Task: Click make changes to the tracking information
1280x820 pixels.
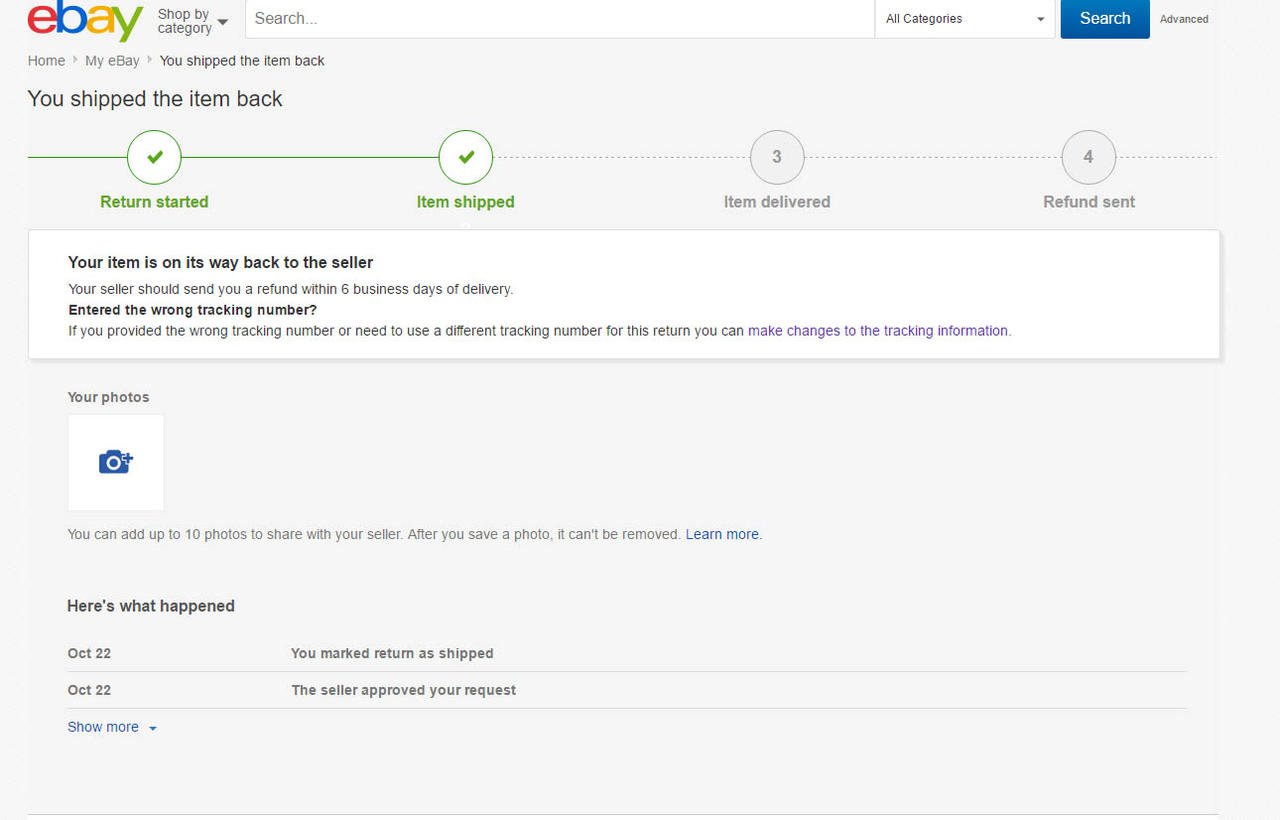Action: (x=878, y=331)
